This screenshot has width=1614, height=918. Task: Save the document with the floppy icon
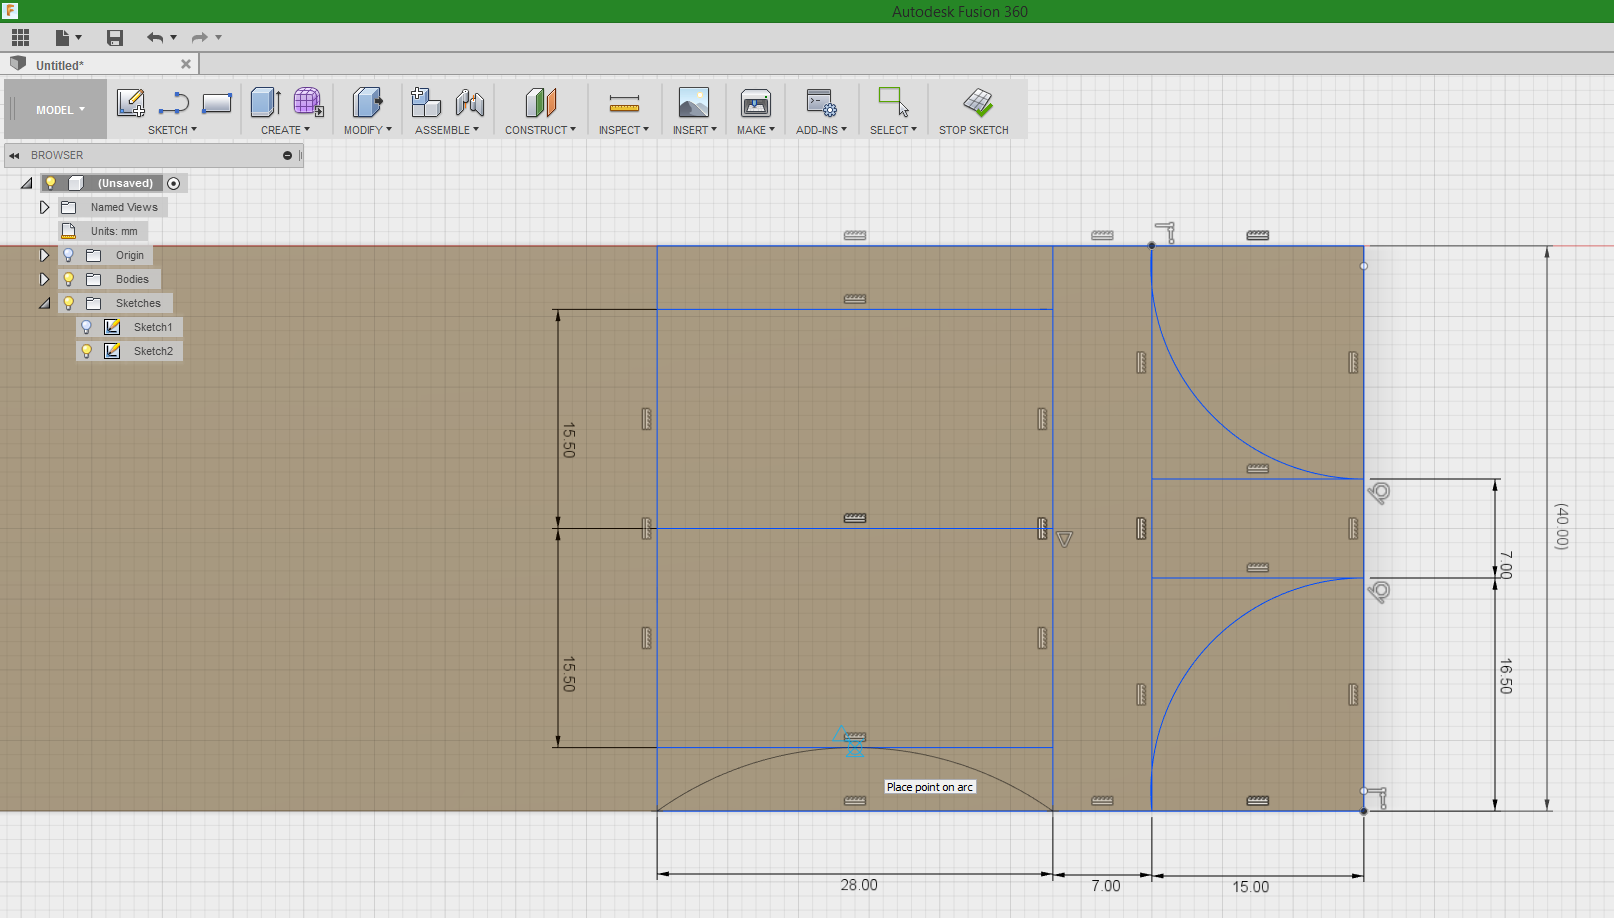tap(115, 38)
